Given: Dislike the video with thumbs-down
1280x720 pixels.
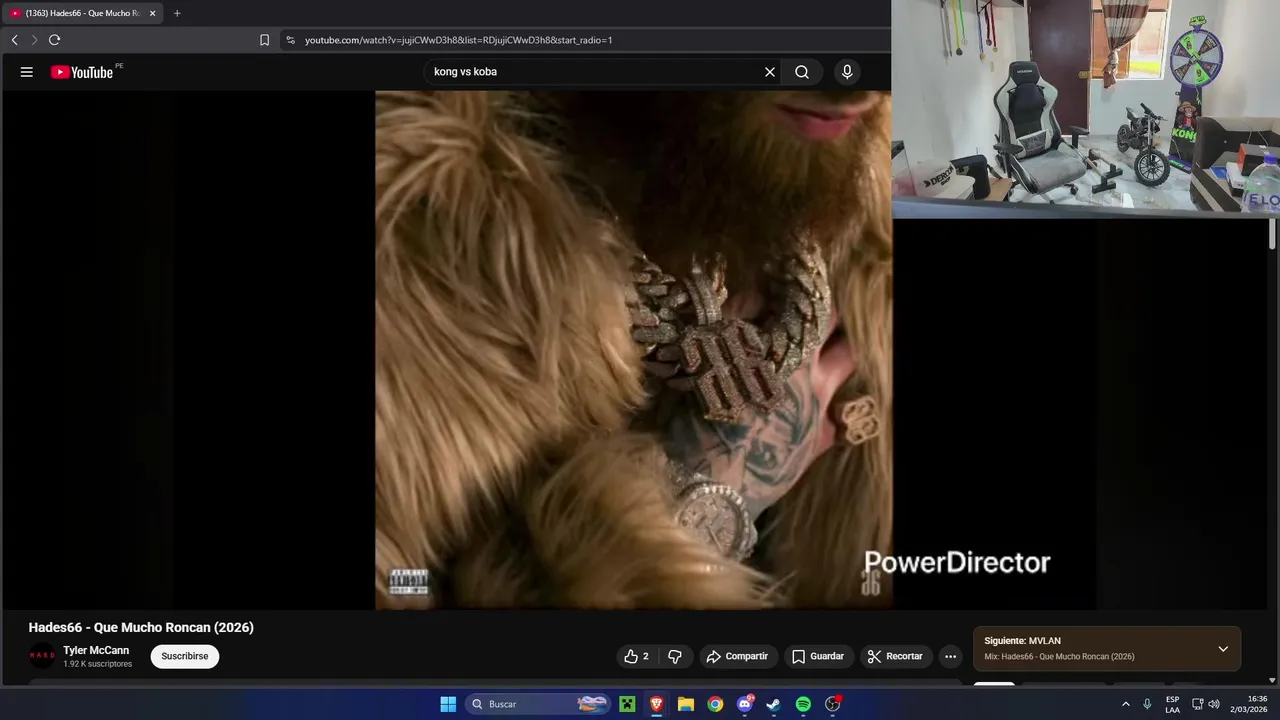Looking at the screenshot, I should pos(675,656).
